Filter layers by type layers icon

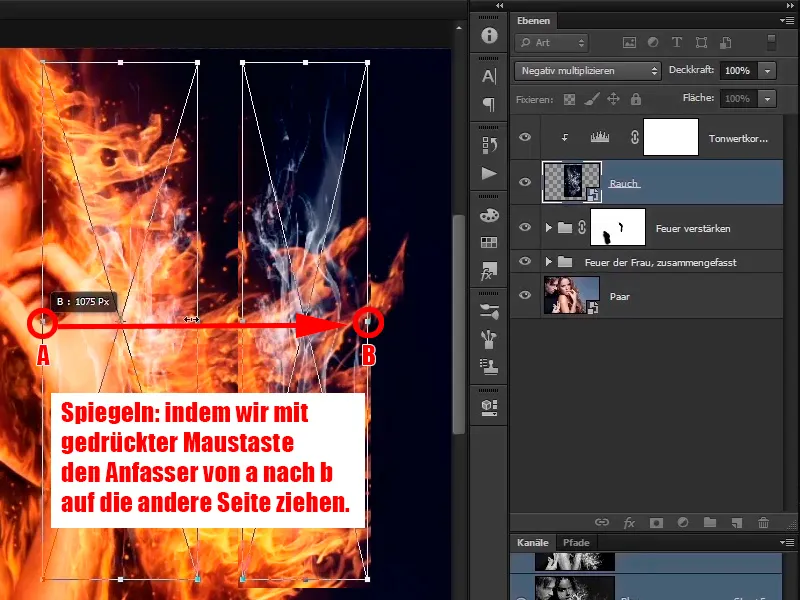tap(677, 42)
